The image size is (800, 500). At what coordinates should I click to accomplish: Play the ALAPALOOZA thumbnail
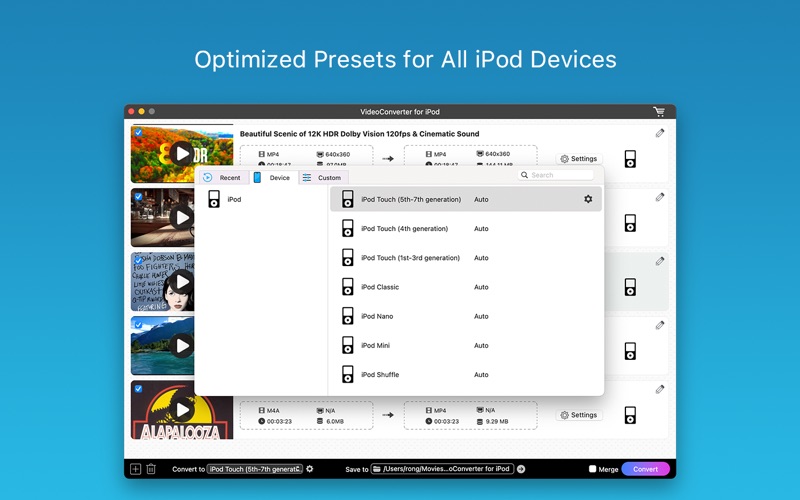pyautogui.click(x=182, y=410)
